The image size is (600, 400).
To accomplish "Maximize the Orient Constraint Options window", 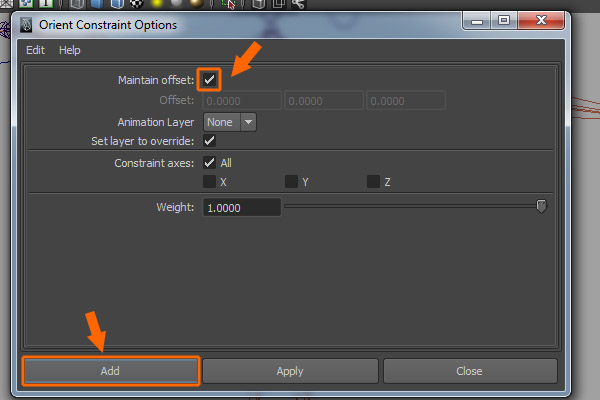I will [504, 21].
